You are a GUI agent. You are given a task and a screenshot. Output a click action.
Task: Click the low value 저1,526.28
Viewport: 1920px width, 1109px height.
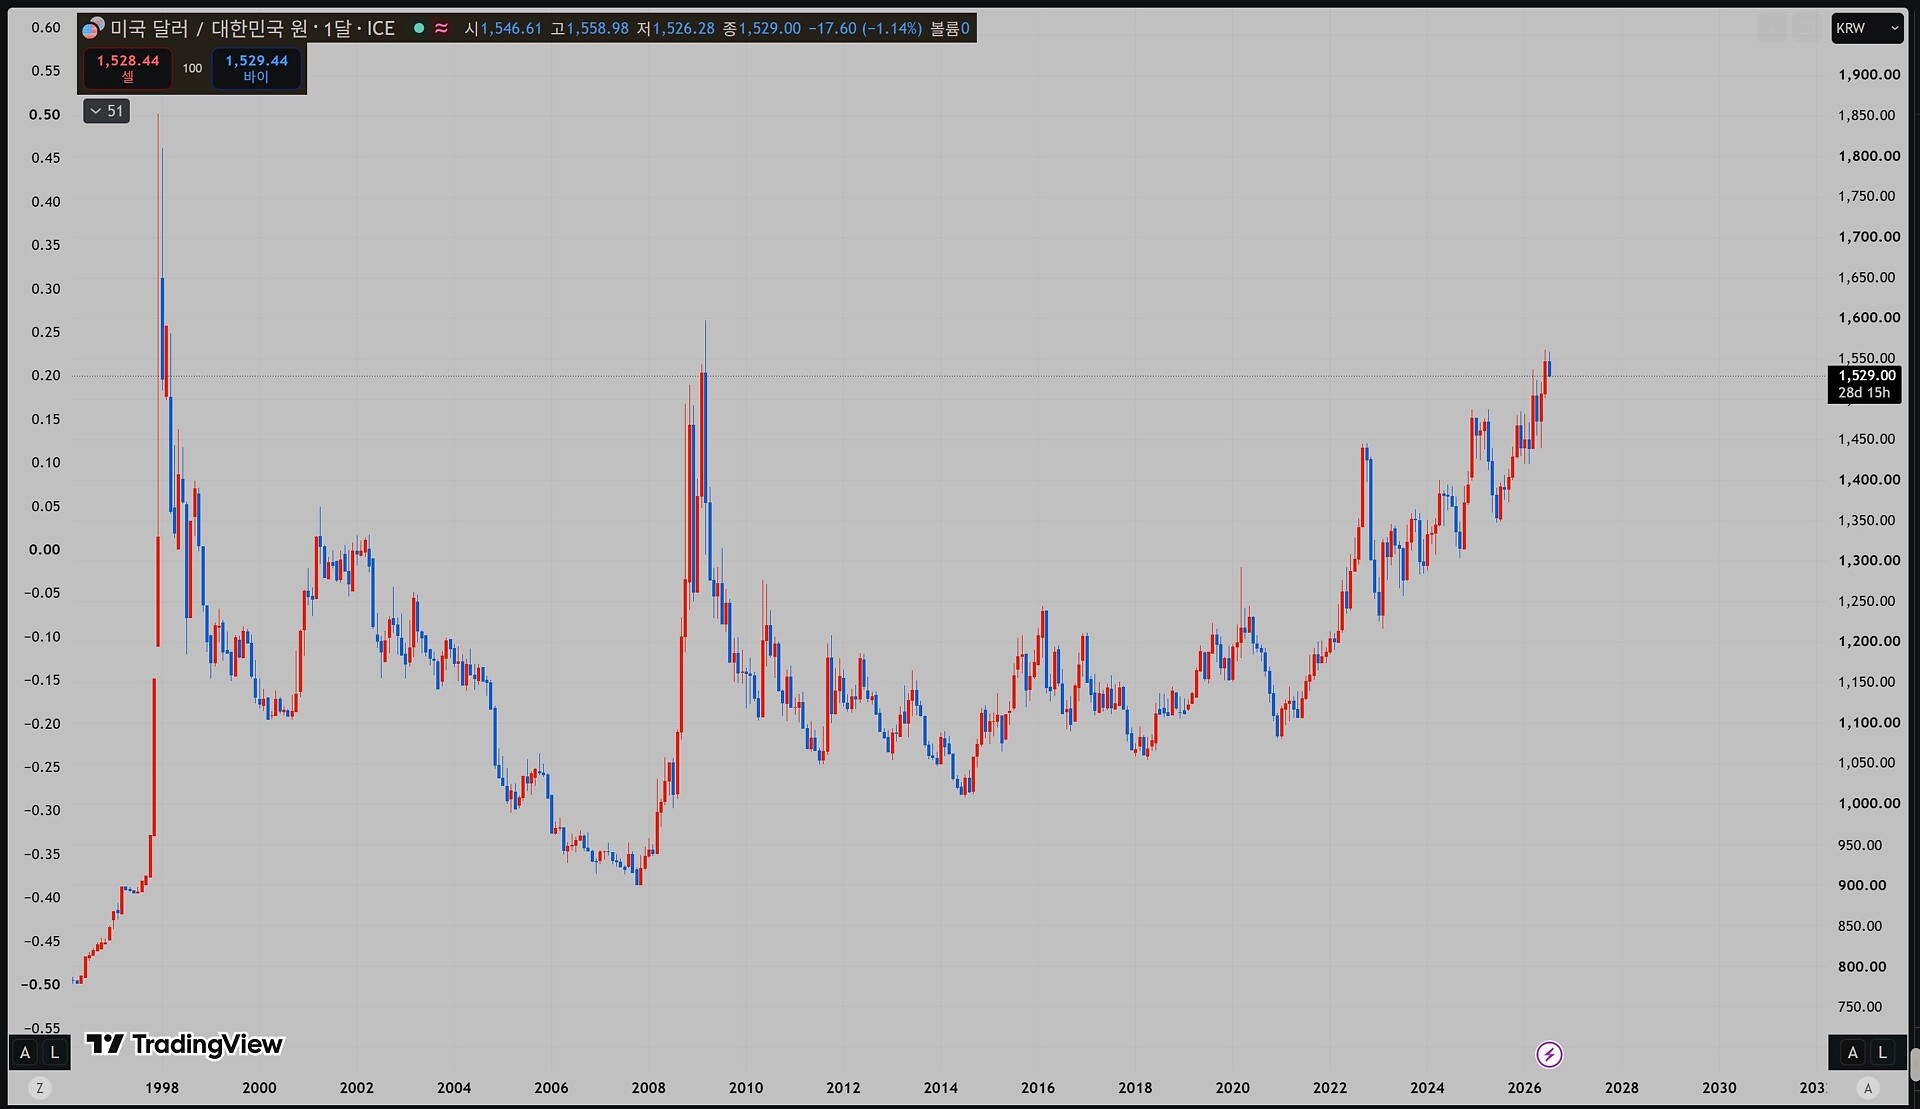tap(676, 28)
